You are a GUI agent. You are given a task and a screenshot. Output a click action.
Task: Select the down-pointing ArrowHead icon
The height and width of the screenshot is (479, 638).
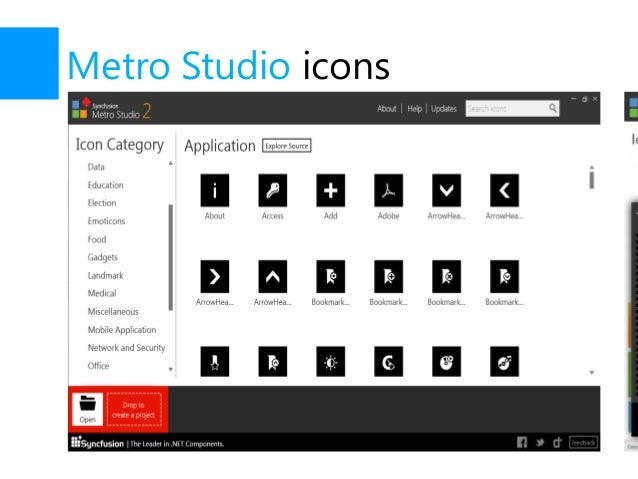click(x=446, y=190)
